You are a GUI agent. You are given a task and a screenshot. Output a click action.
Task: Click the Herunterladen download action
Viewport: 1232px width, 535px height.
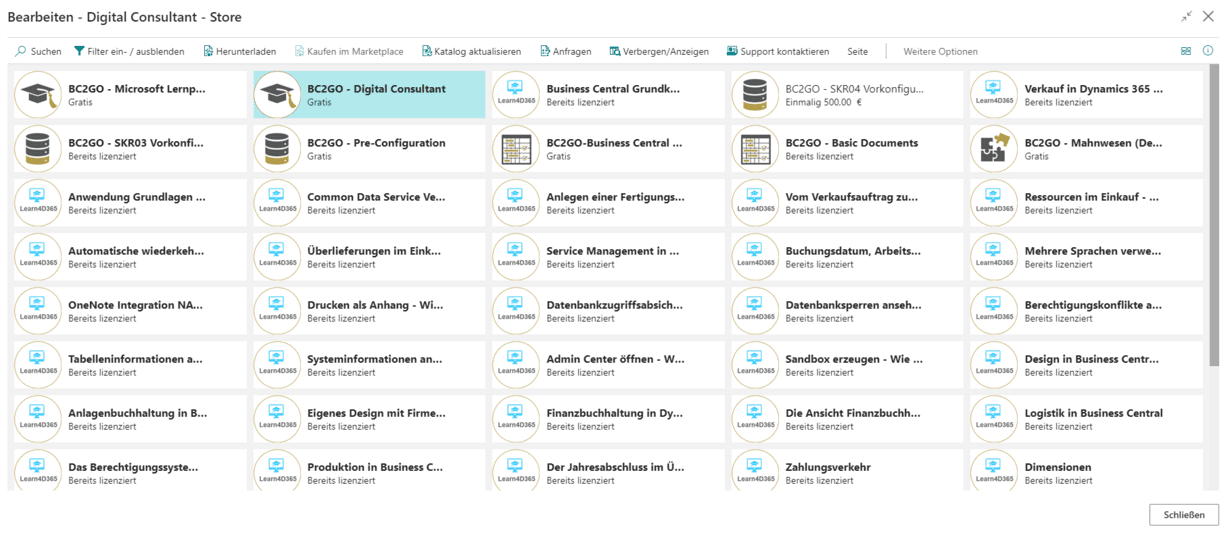[240, 51]
